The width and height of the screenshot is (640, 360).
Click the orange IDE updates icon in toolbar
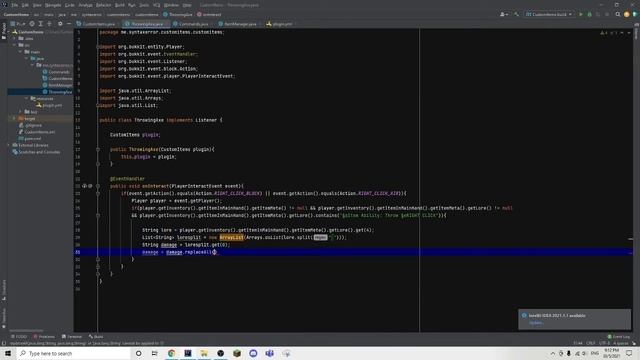coord(627,14)
